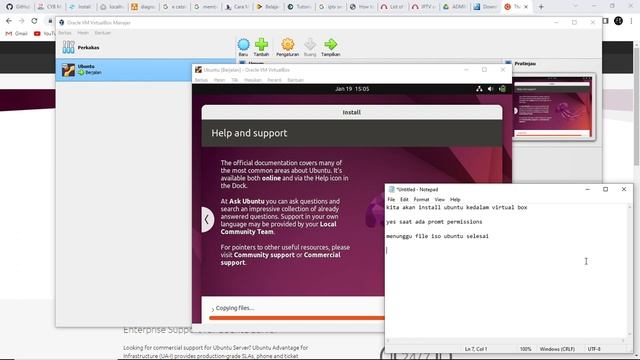Image resolution: width=640 pixels, height=360 pixels.
Task: Open the Berkas menu in VirtualBox Manager
Action: 64,33
